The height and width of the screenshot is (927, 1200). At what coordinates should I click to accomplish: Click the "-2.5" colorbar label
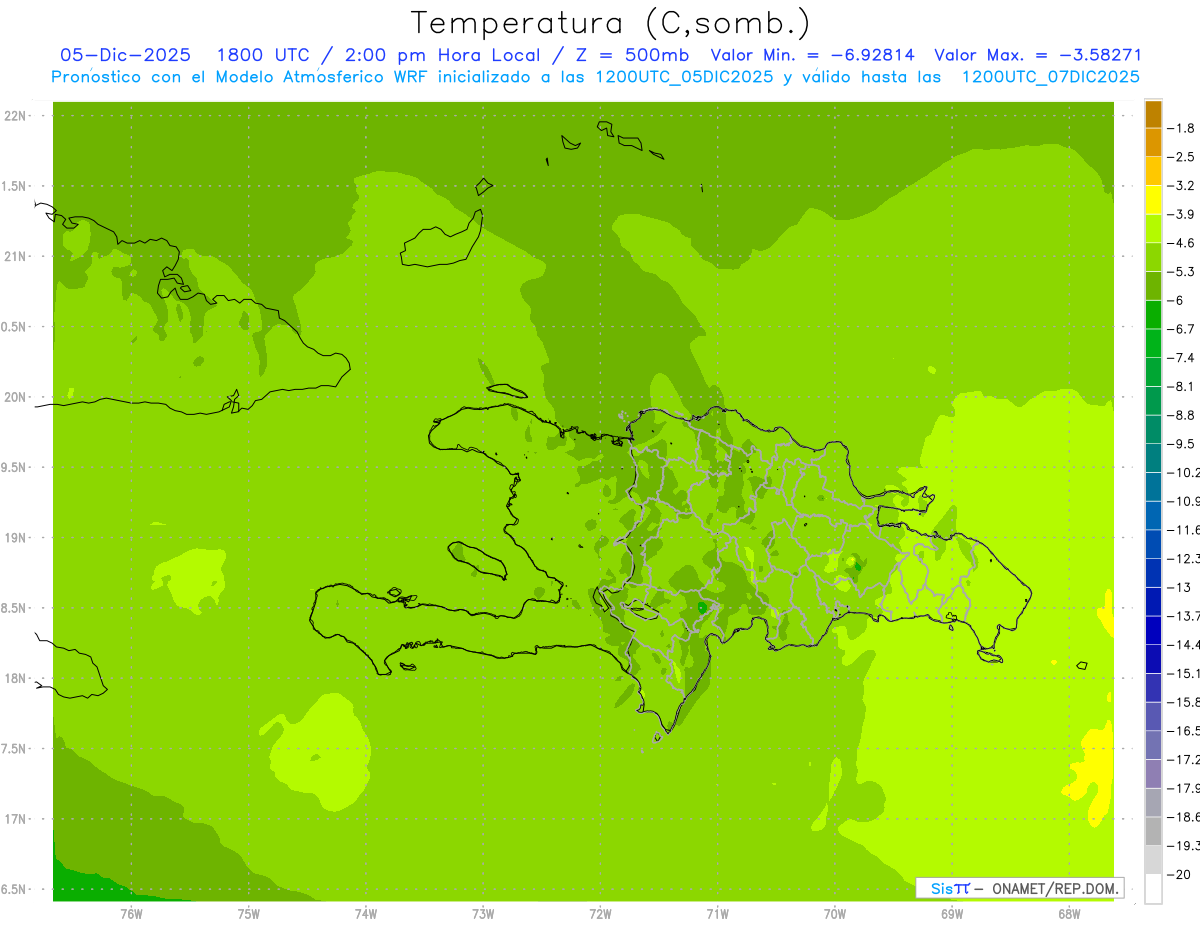pyautogui.click(x=1182, y=157)
